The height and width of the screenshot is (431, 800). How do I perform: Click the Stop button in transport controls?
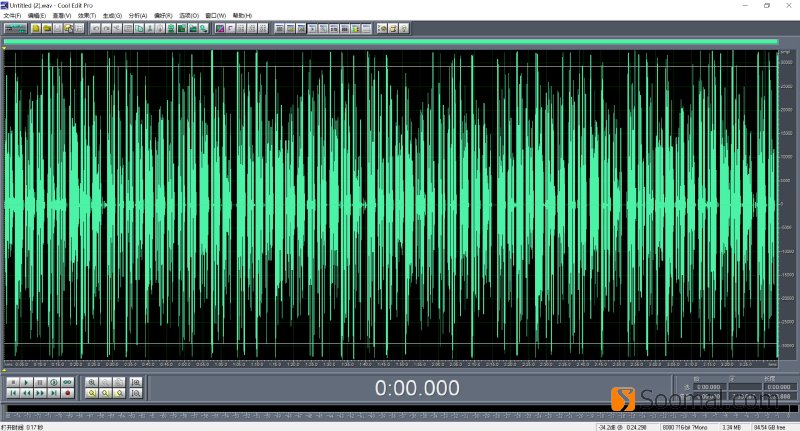pyautogui.click(x=12, y=382)
